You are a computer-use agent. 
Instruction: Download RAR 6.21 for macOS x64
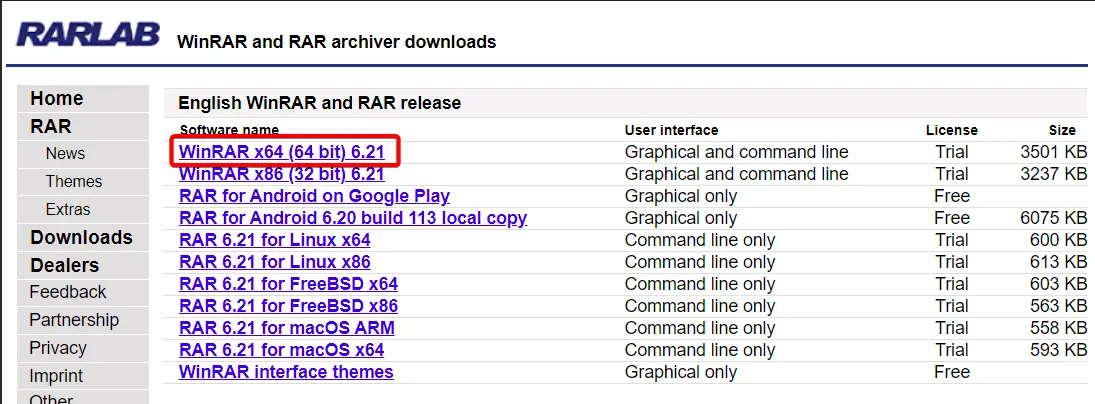click(281, 350)
